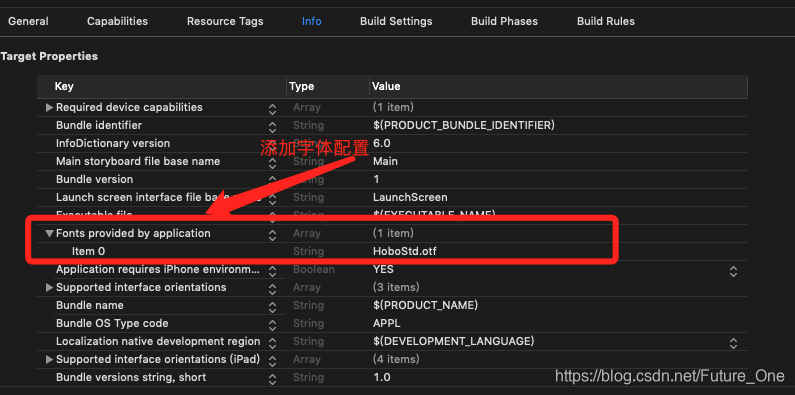
Task: Select the Localization native development region key
Action: coord(158,341)
